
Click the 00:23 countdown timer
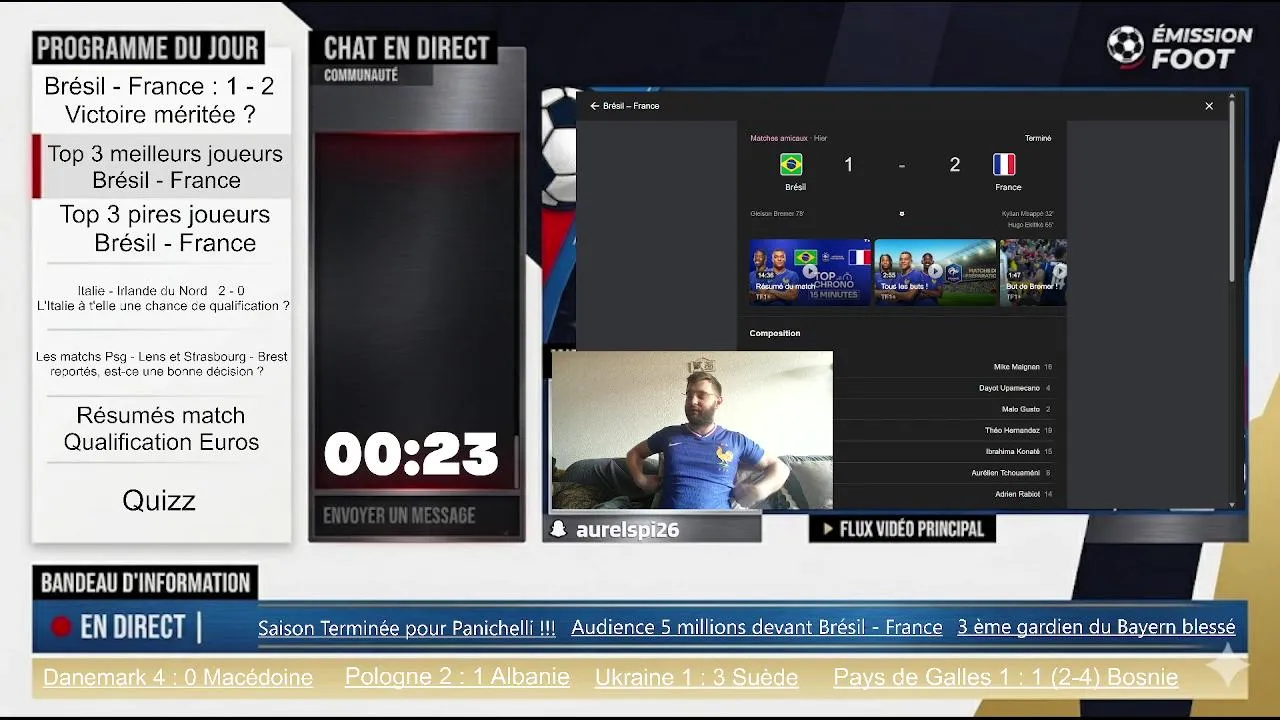(411, 455)
